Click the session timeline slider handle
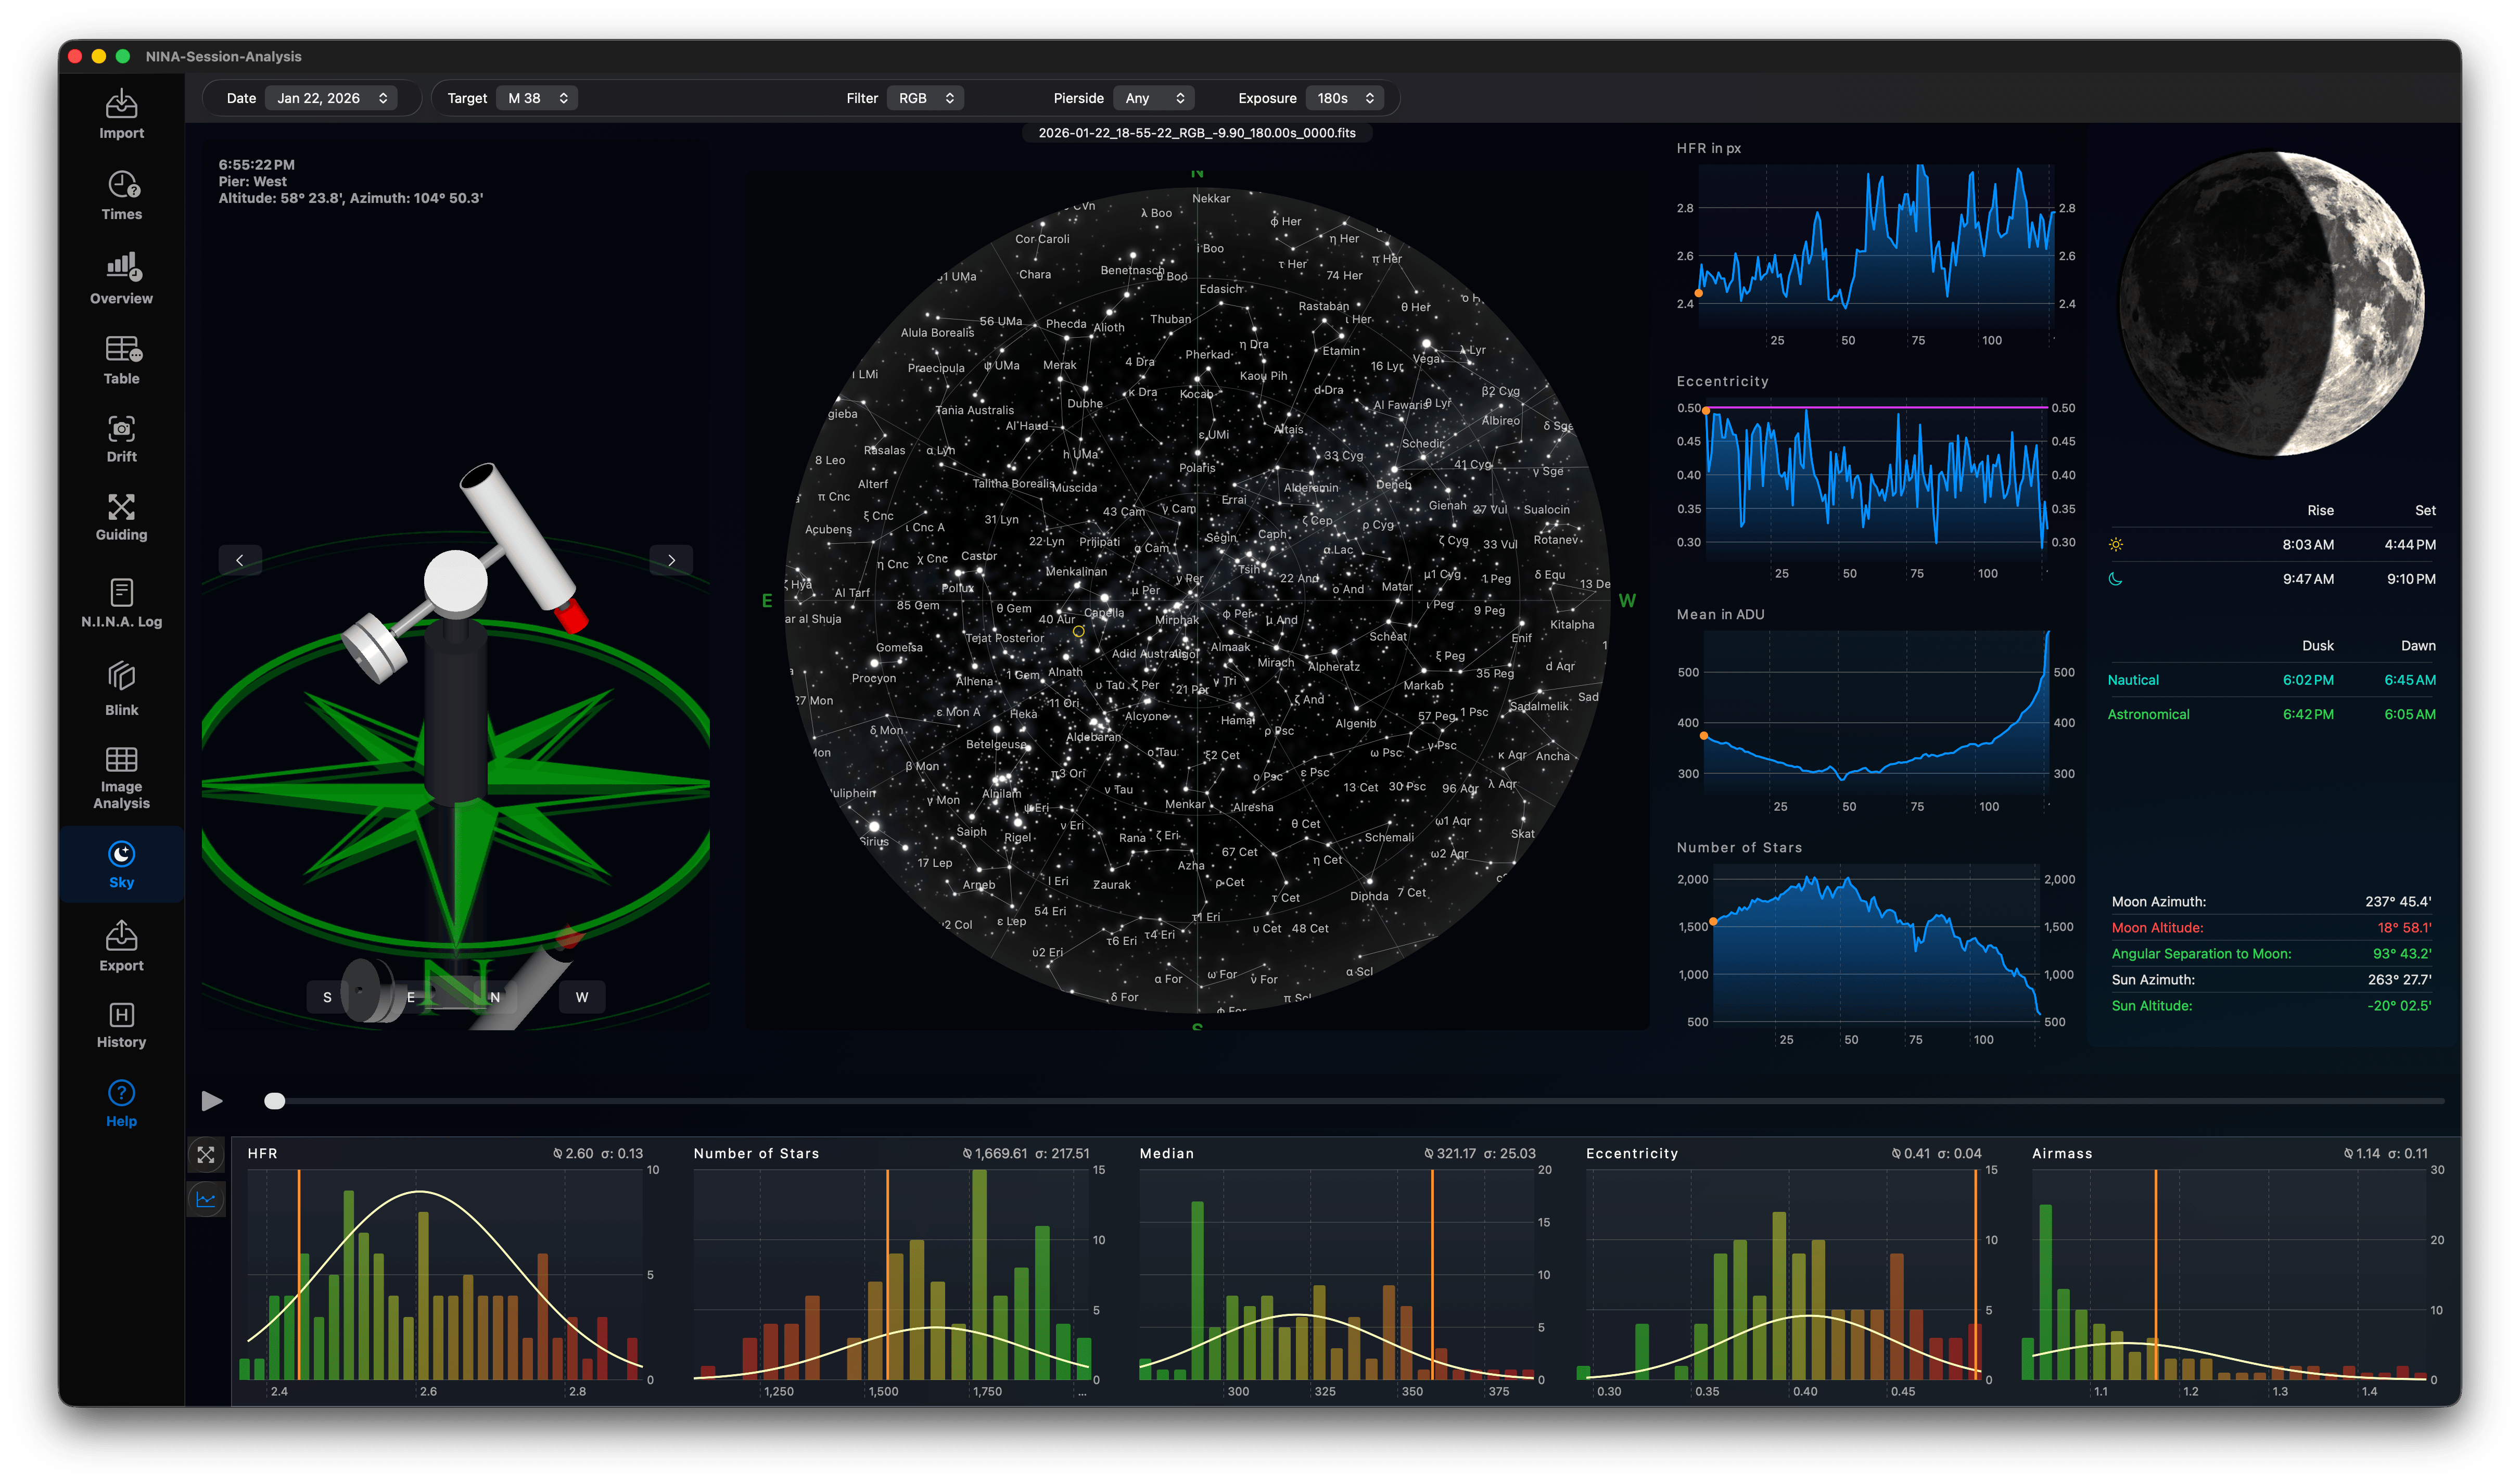2520x1484 pixels. pyautogui.click(x=275, y=1101)
